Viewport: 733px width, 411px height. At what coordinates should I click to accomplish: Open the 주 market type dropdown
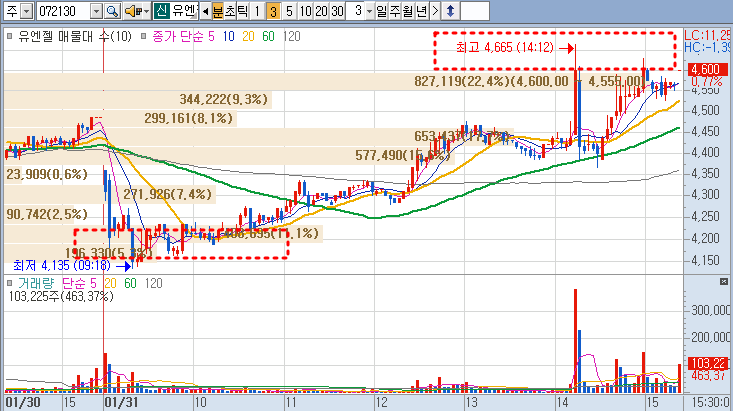(27, 11)
